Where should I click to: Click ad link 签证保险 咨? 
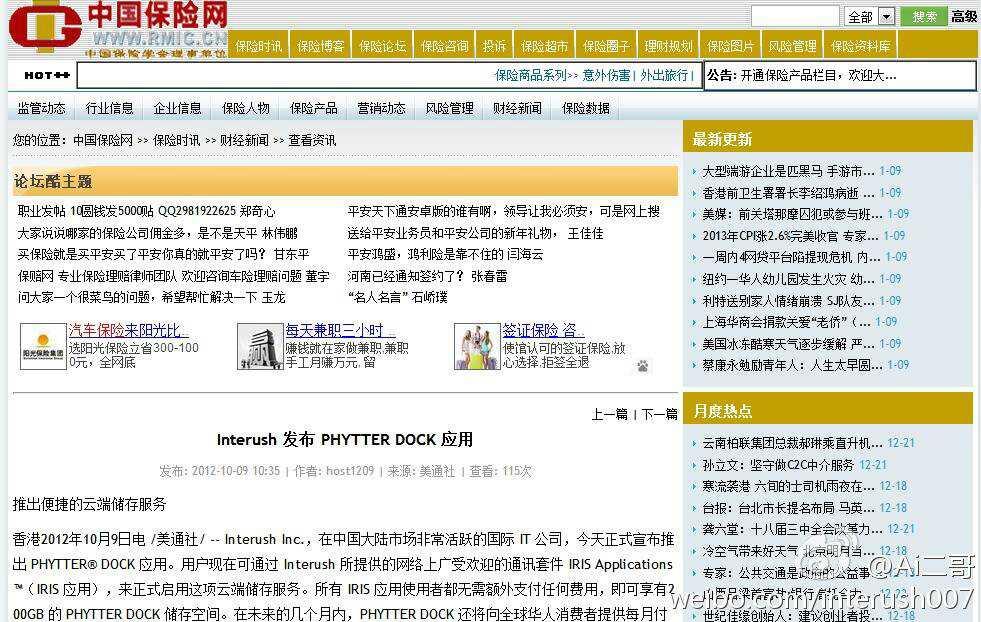(543, 330)
